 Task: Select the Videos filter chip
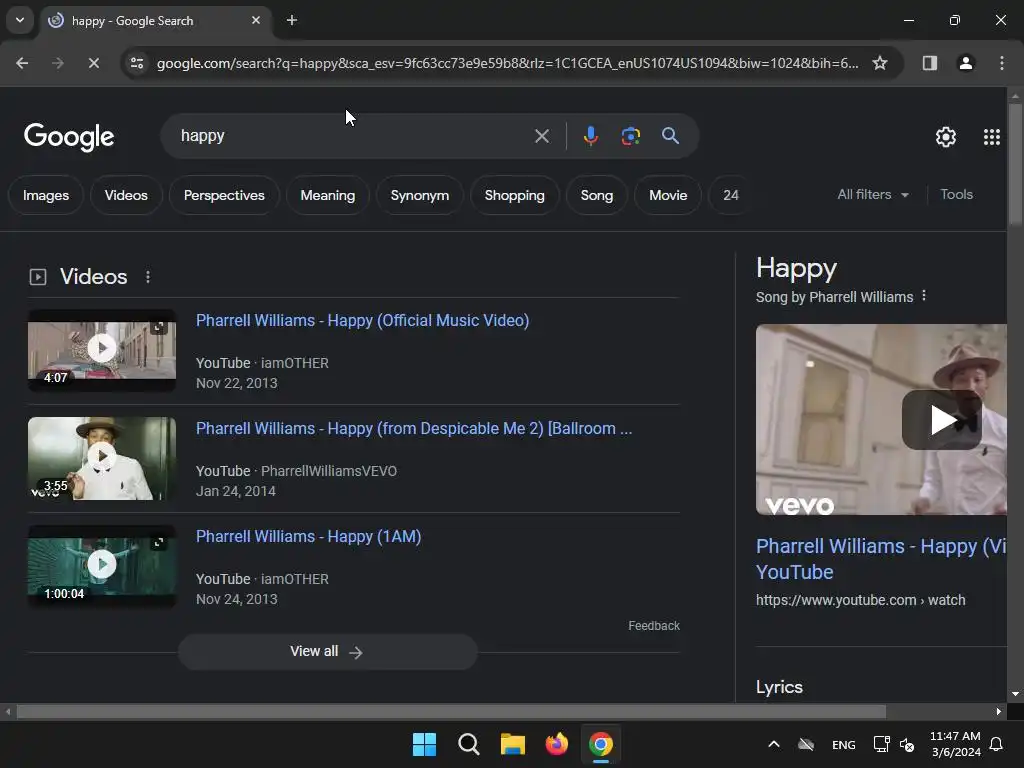pyautogui.click(x=126, y=195)
